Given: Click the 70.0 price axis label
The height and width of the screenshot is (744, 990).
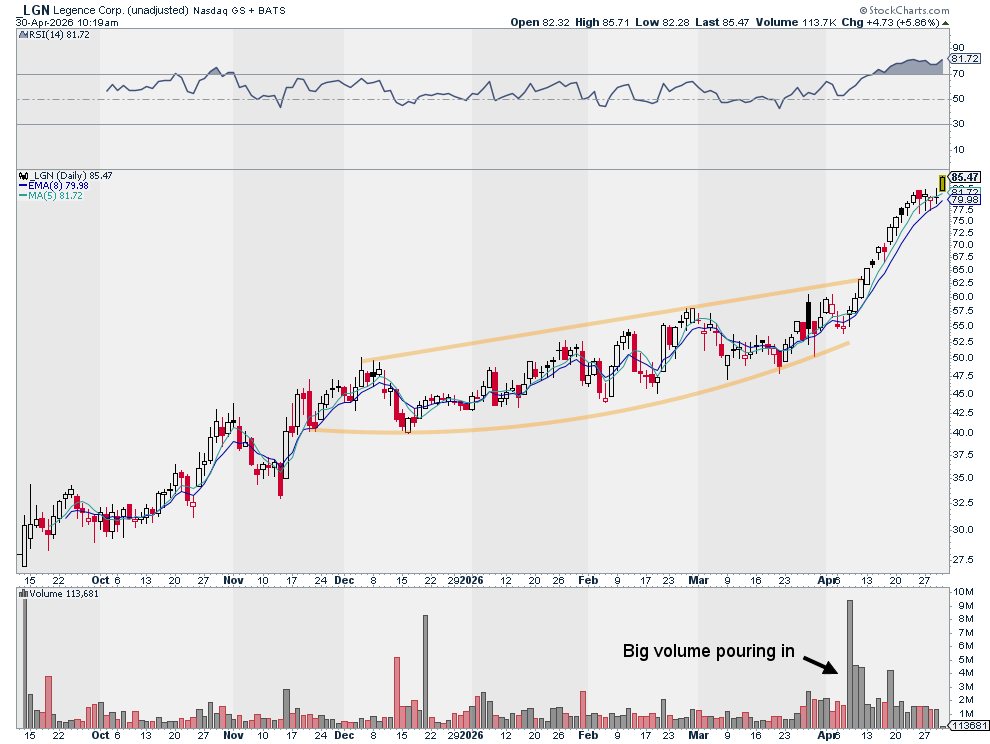Looking at the screenshot, I should [x=962, y=245].
